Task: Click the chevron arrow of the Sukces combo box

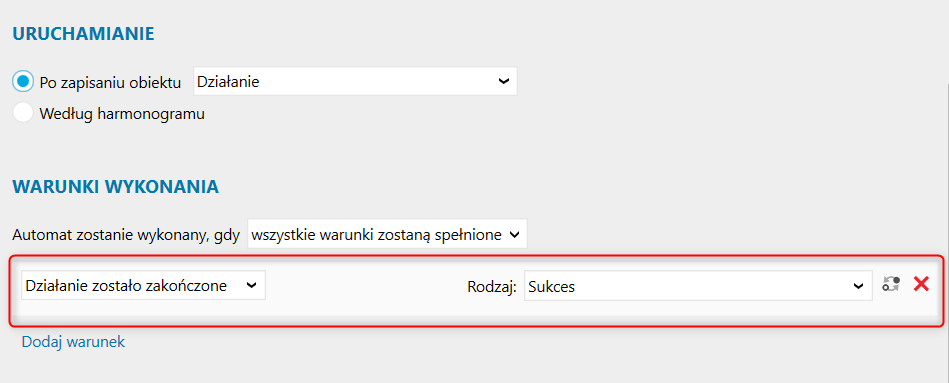Action: pyautogui.click(x=858, y=286)
